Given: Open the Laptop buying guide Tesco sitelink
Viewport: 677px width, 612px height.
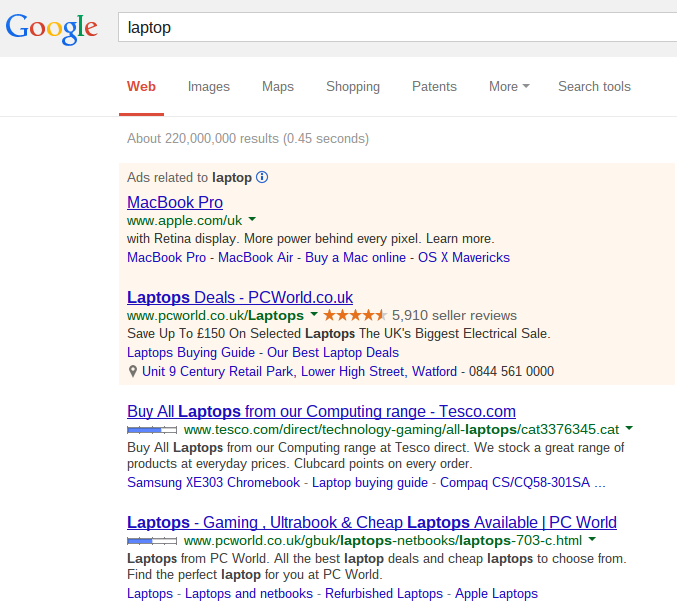Looking at the screenshot, I should (x=370, y=482).
